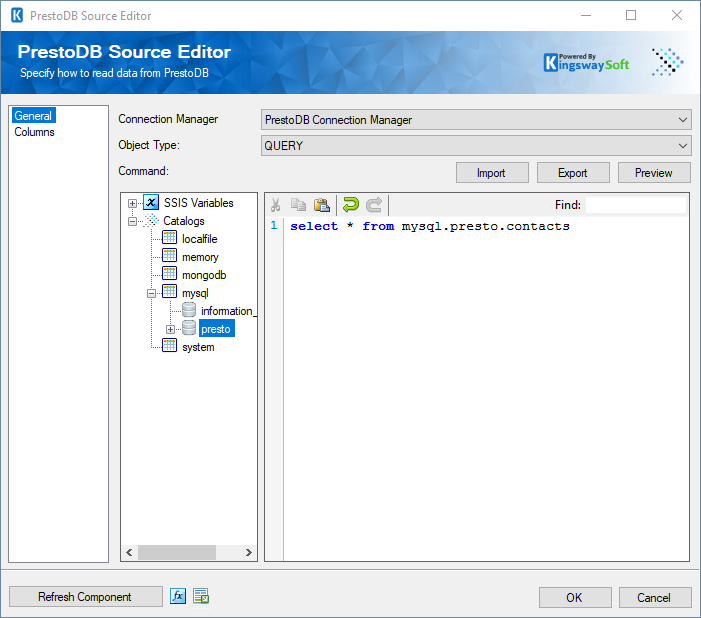
Task: Confirm with the OK button
Action: coord(575,597)
